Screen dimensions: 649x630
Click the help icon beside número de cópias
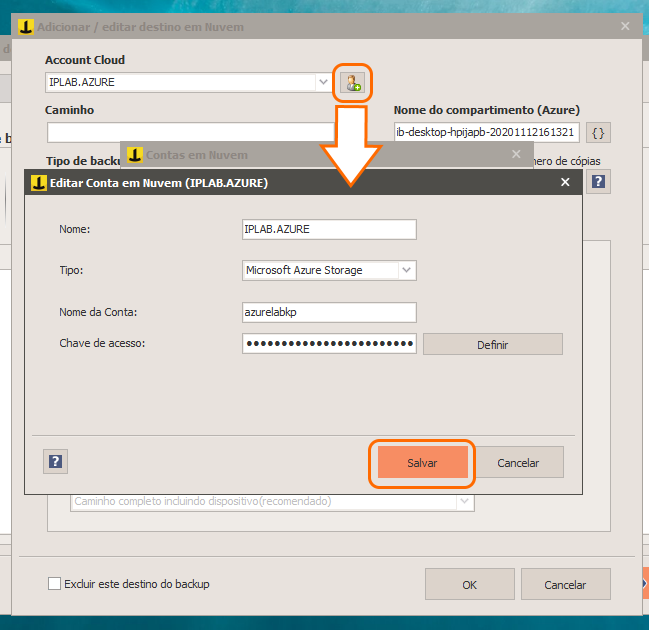click(598, 181)
